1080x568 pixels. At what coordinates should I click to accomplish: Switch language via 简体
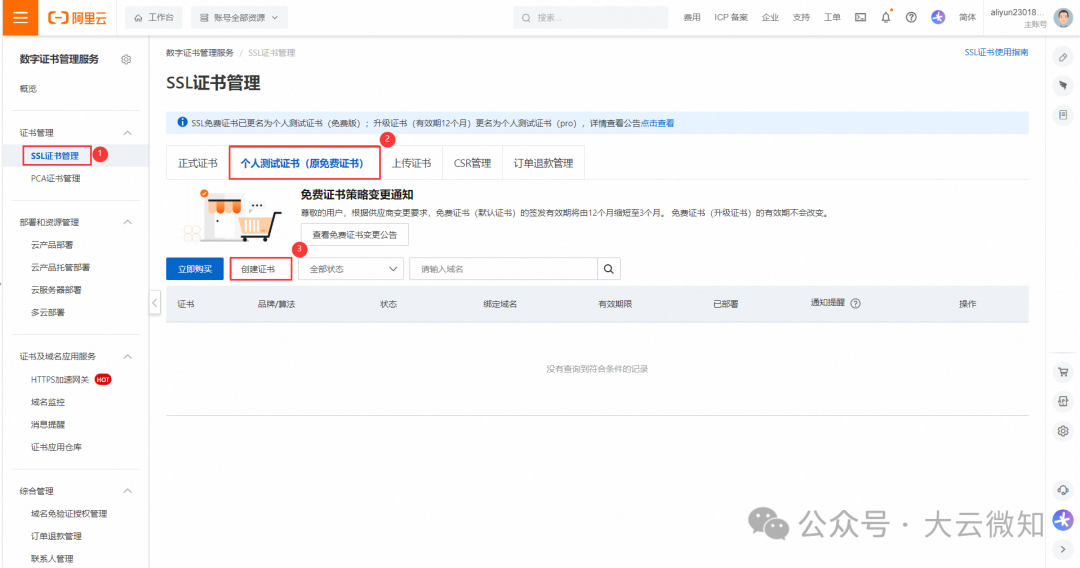pyautogui.click(x=968, y=17)
